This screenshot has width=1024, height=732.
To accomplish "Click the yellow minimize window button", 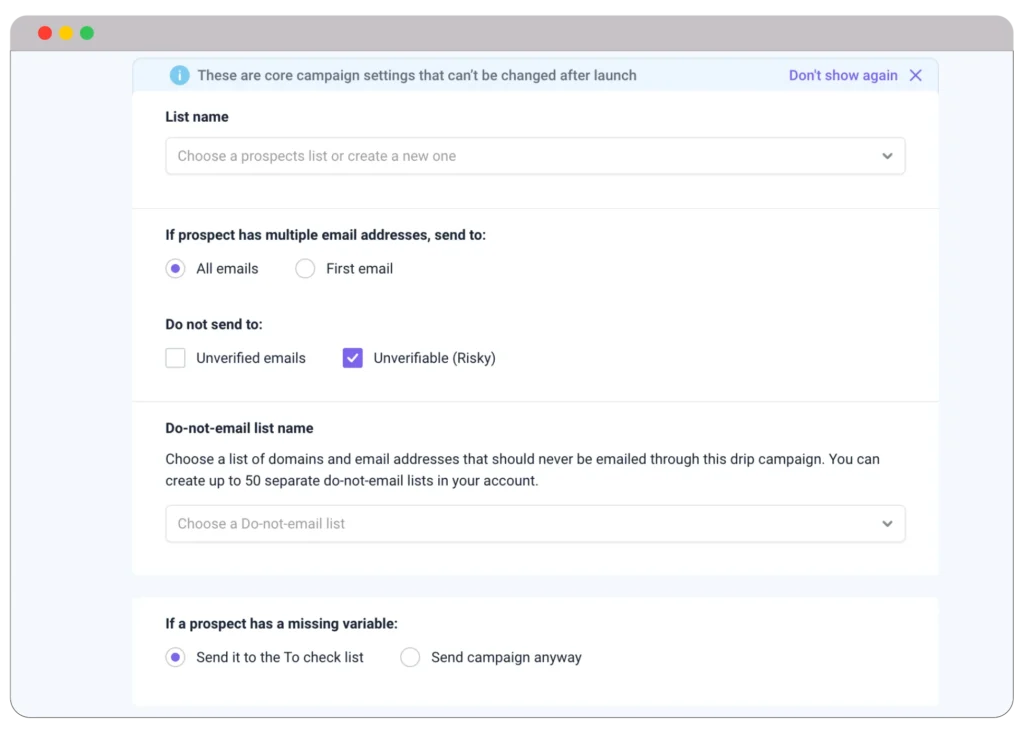I will (66, 33).
